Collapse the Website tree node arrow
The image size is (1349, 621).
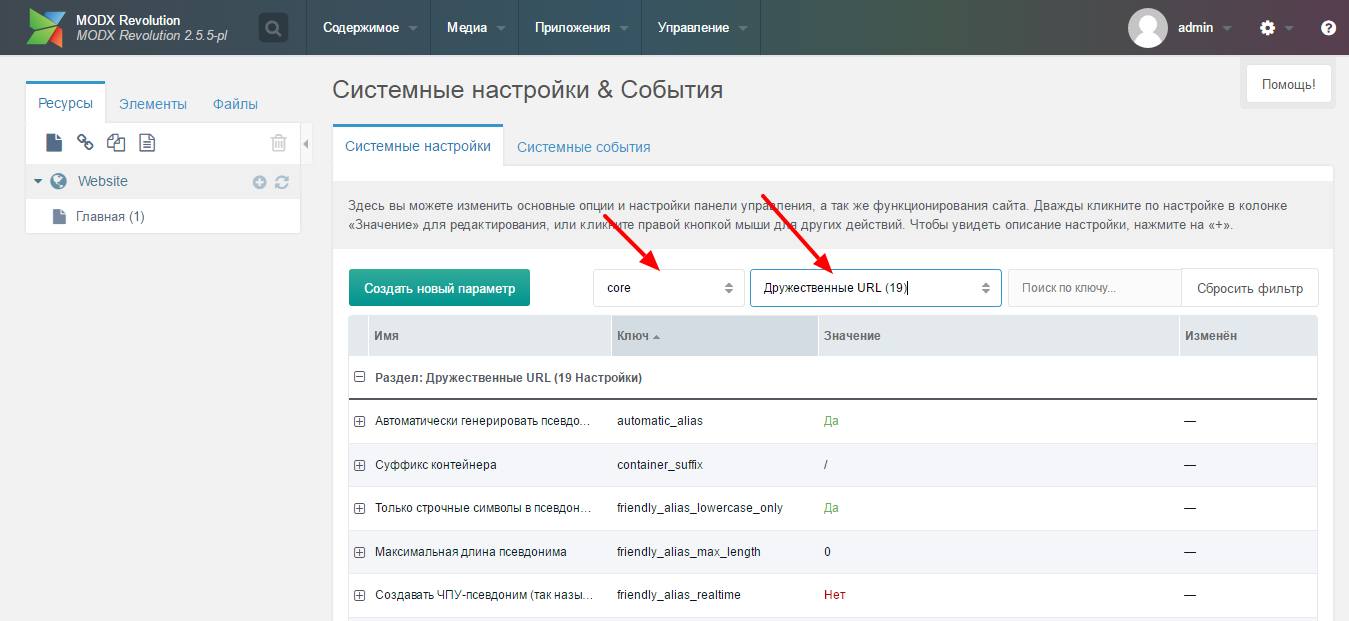38,181
